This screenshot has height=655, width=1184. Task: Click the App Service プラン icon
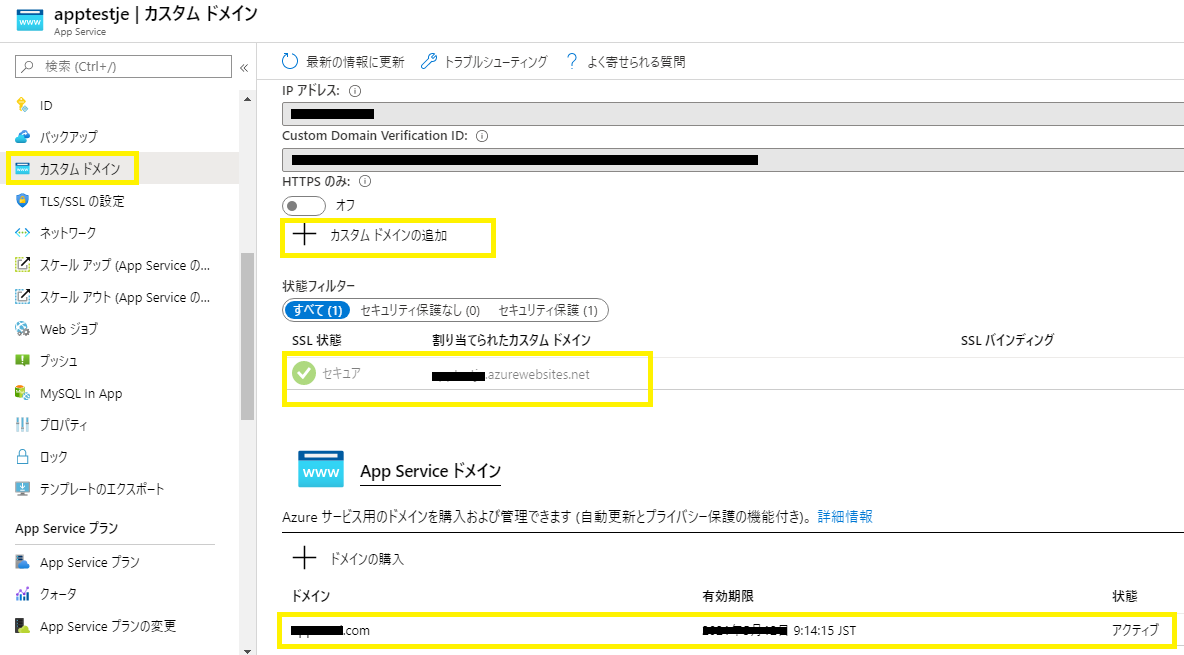(x=23, y=562)
